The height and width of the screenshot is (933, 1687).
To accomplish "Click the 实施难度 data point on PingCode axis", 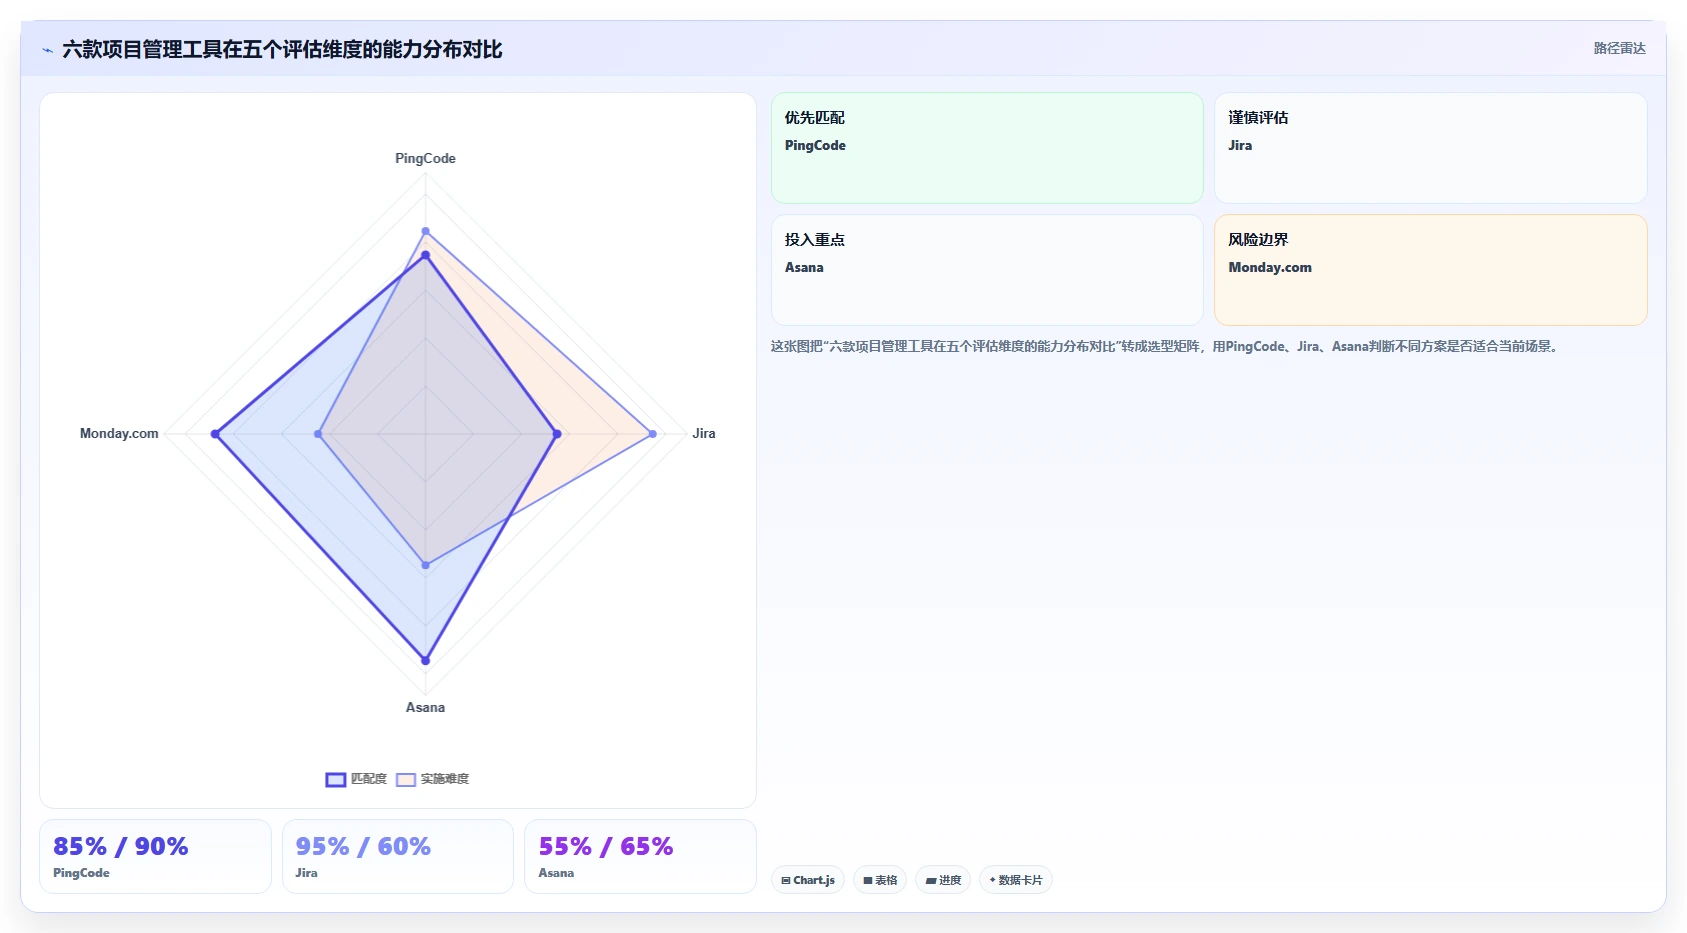I will click(425, 231).
